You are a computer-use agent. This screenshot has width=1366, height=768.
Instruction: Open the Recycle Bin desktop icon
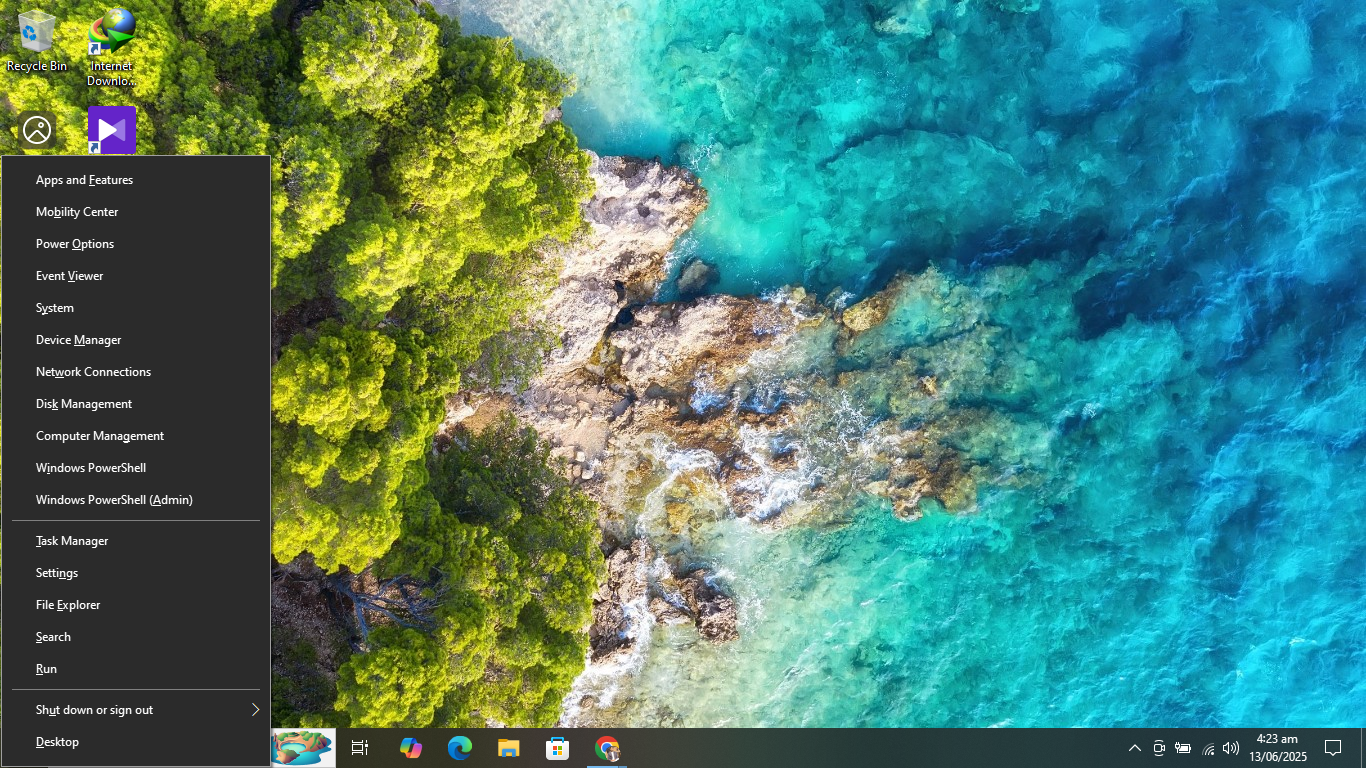37,40
